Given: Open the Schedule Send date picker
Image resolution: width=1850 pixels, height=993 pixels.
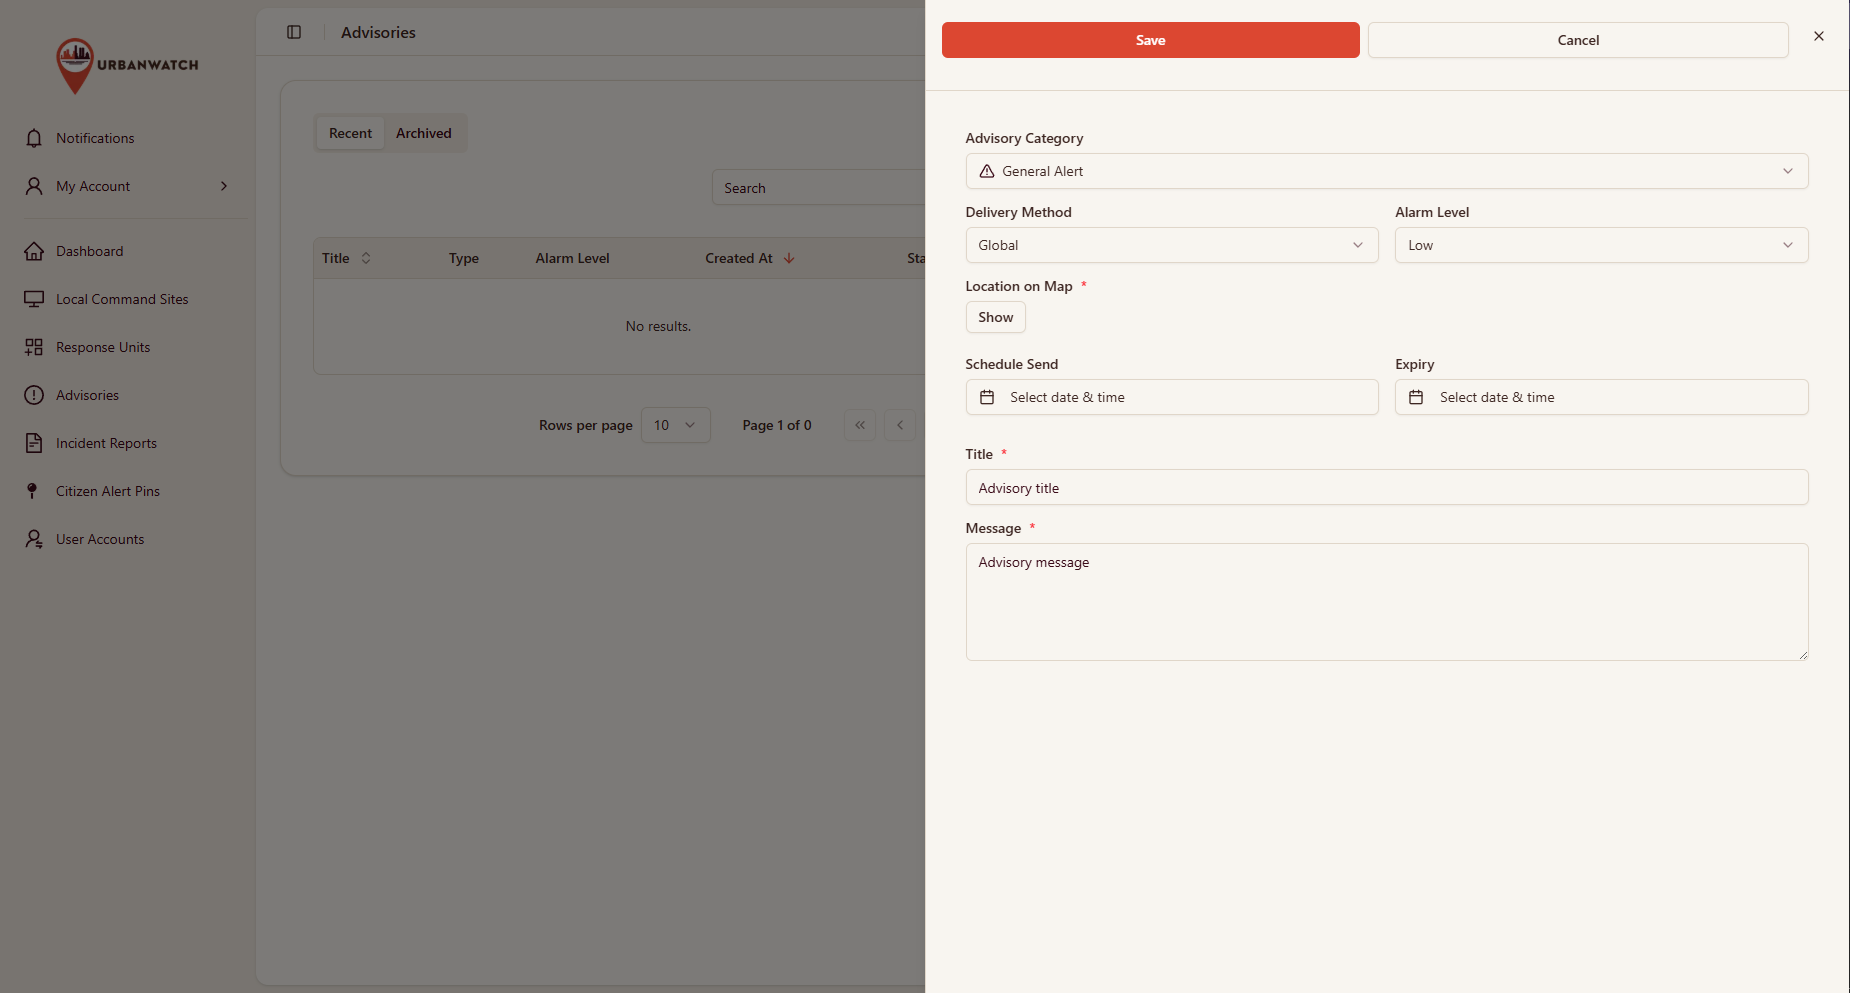Looking at the screenshot, I should (1172, 397).
